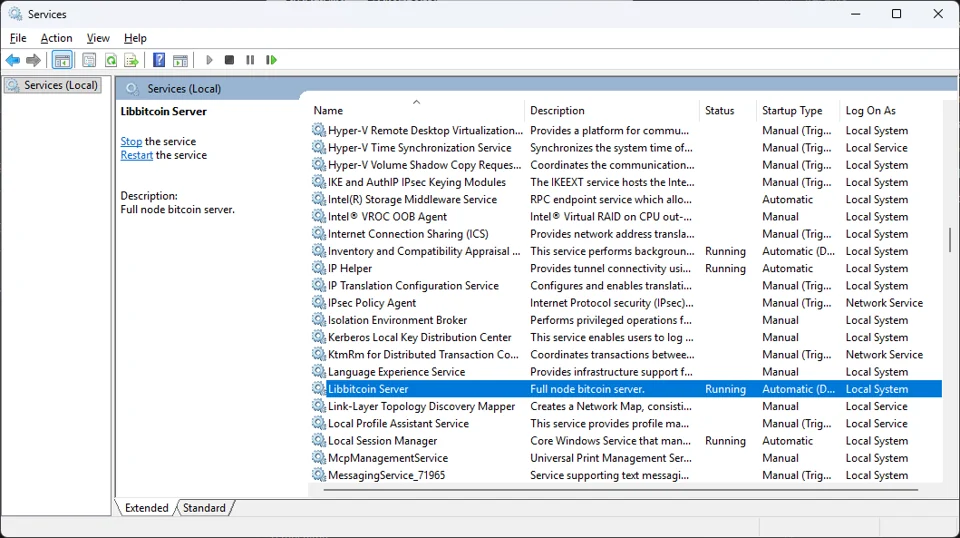Image resolution: width=960 pixels, height=538 pixels.
Task: Click 'Universal Print Management Ser...' description
Action: pos(610,458)
